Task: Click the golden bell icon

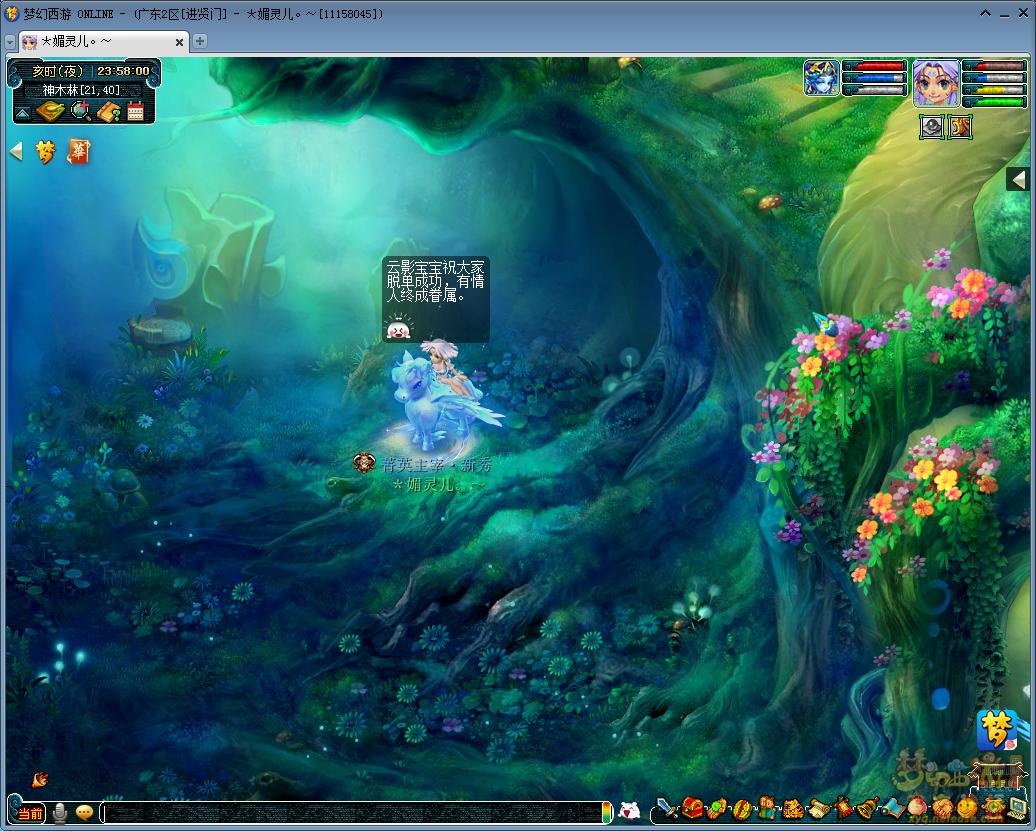Action: 868,808
